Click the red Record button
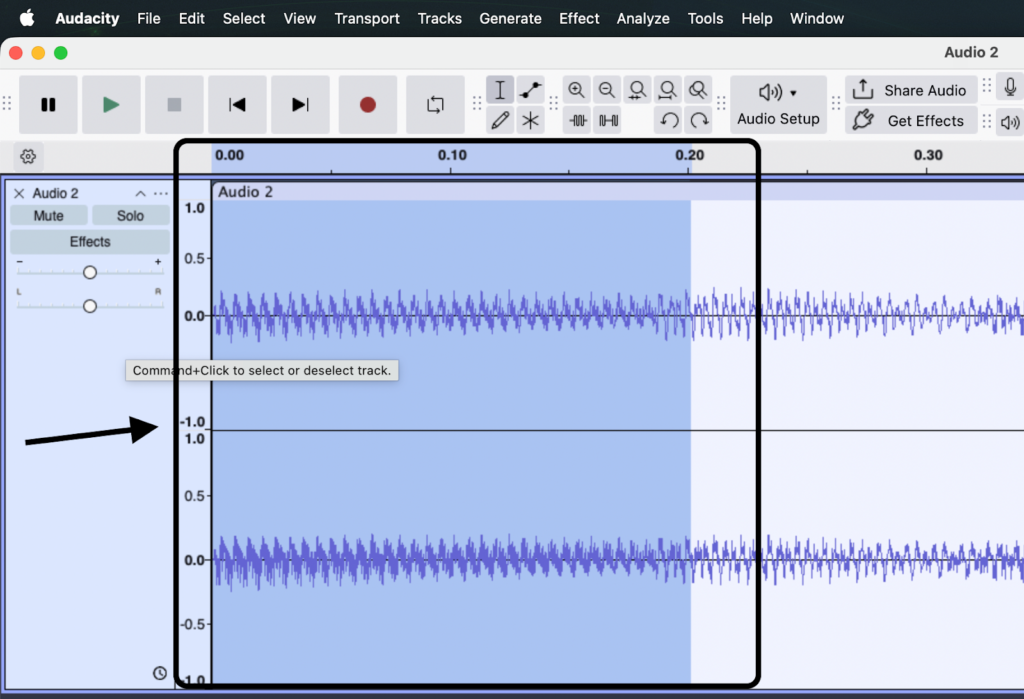Image resolution: width=1024 pixels, height=699 pixels. [367, 104]
